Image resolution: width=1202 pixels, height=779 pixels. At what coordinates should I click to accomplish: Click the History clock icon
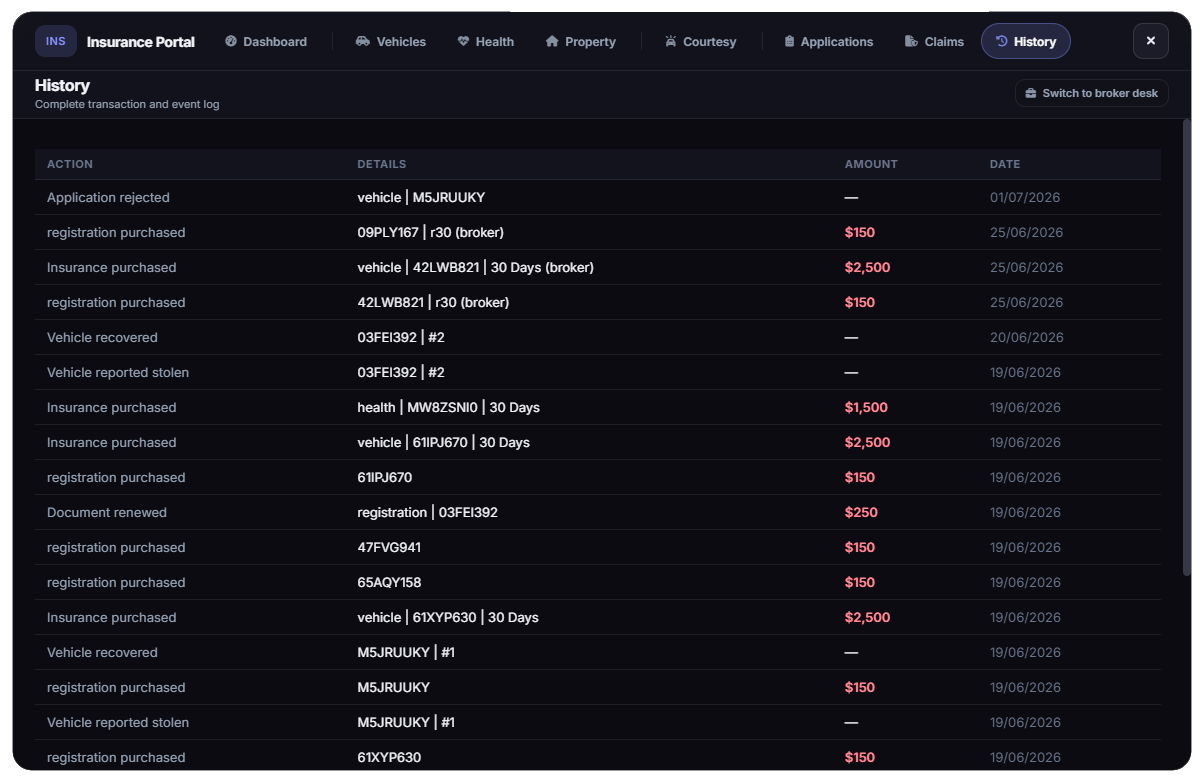pos(1001,41)
